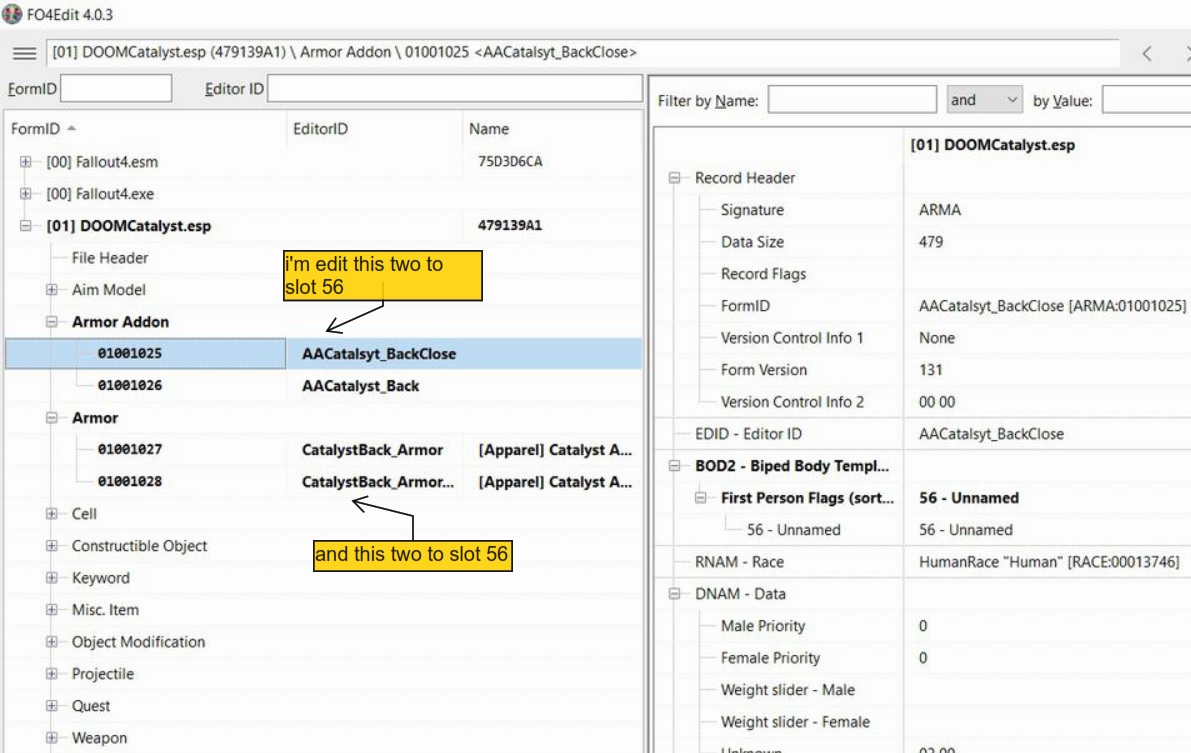
Task: Select the File Header item
Action: pos(109,258)
